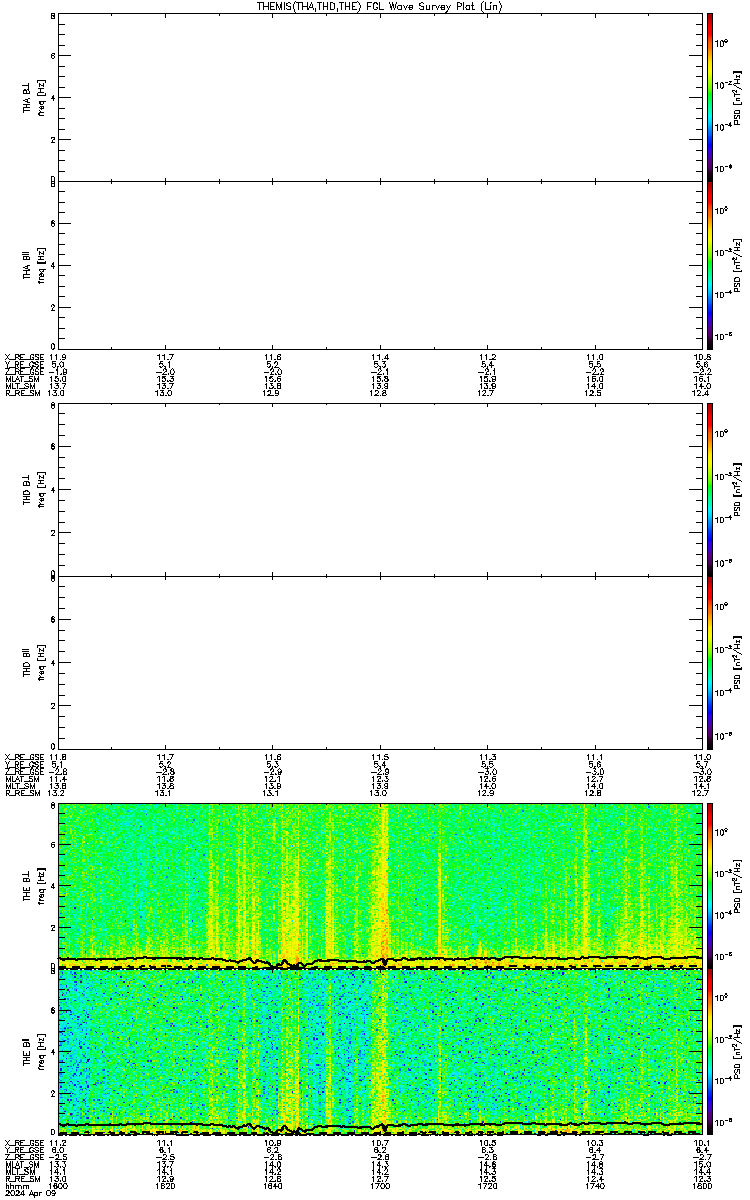Click the black frequency line in THE B-perpendicular
This screenshot has width=750, height=1200.
pyautogui.click(x=380, y=960)
